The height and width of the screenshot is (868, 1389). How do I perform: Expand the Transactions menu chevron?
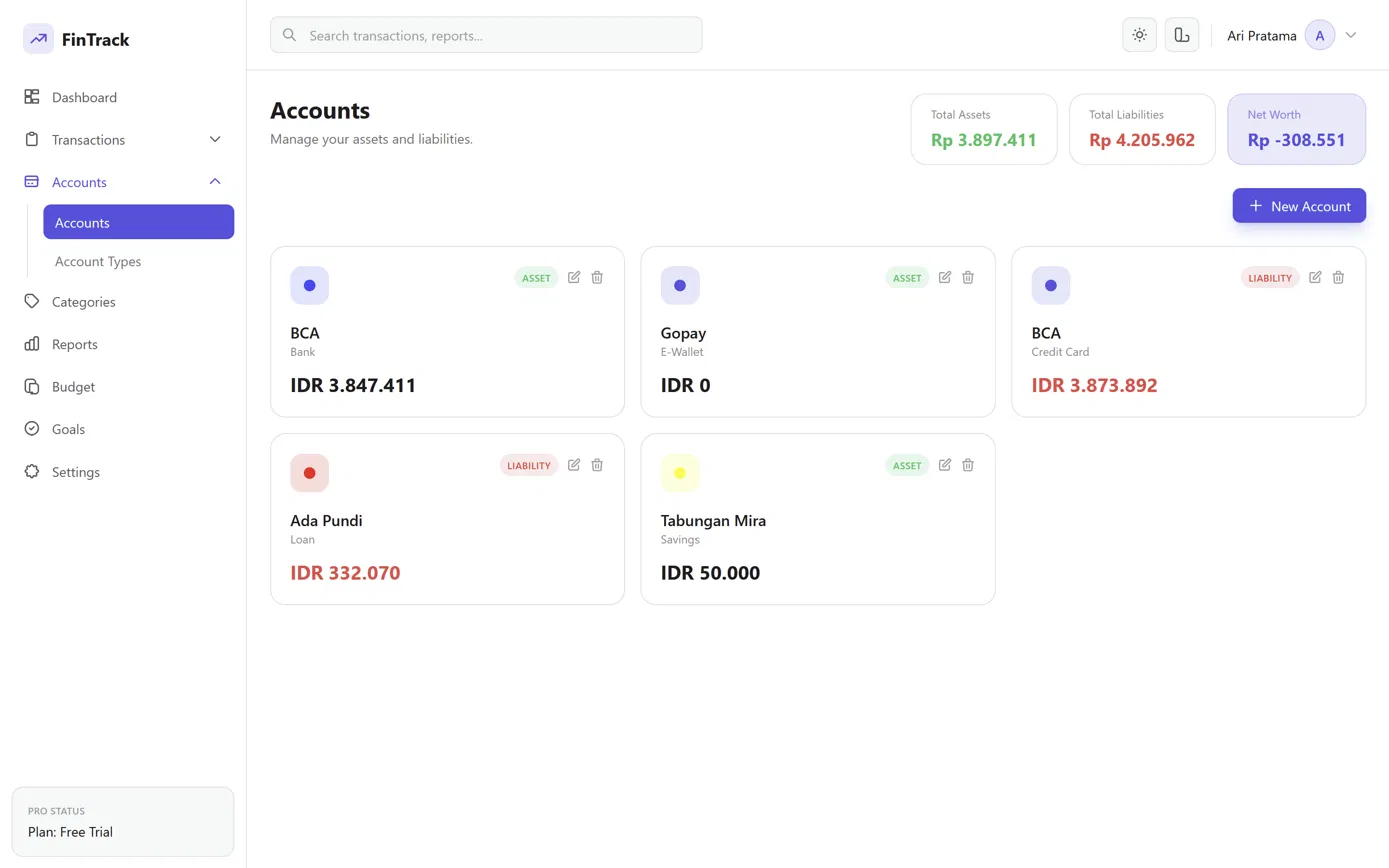click(x=215, y=140)
